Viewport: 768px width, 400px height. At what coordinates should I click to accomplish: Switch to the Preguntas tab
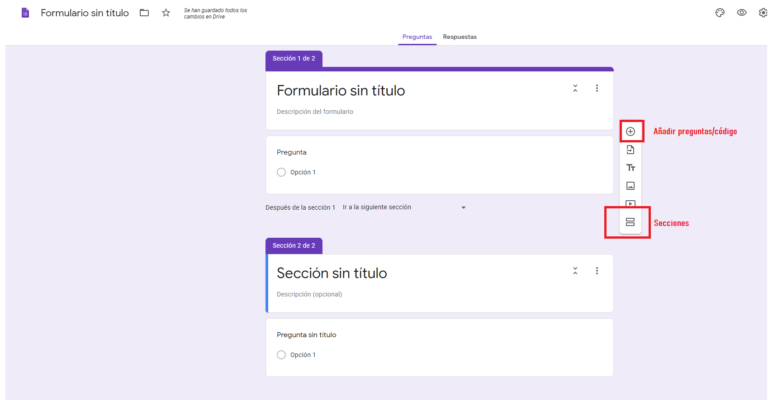tap(417, 37)
